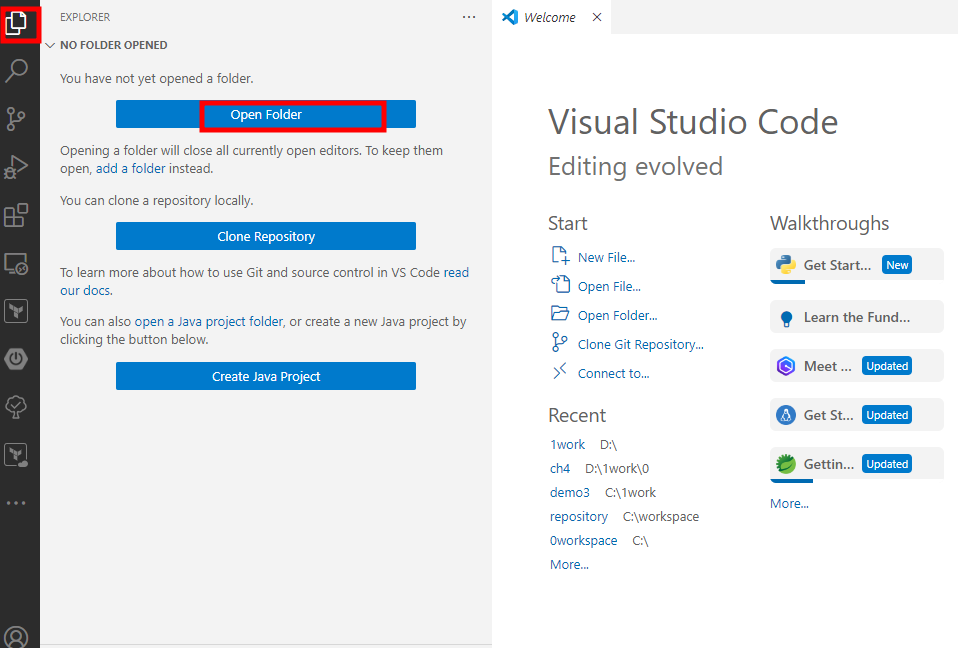Show additional views via activity bar ellipsis
958x648 pixels.
[17, 503]
